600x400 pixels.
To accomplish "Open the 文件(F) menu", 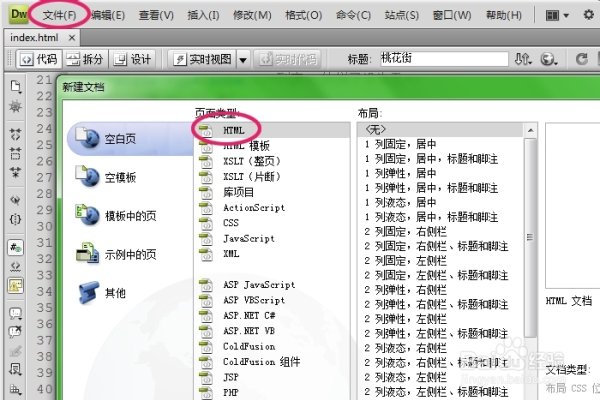I will click(x=60, y=15).
